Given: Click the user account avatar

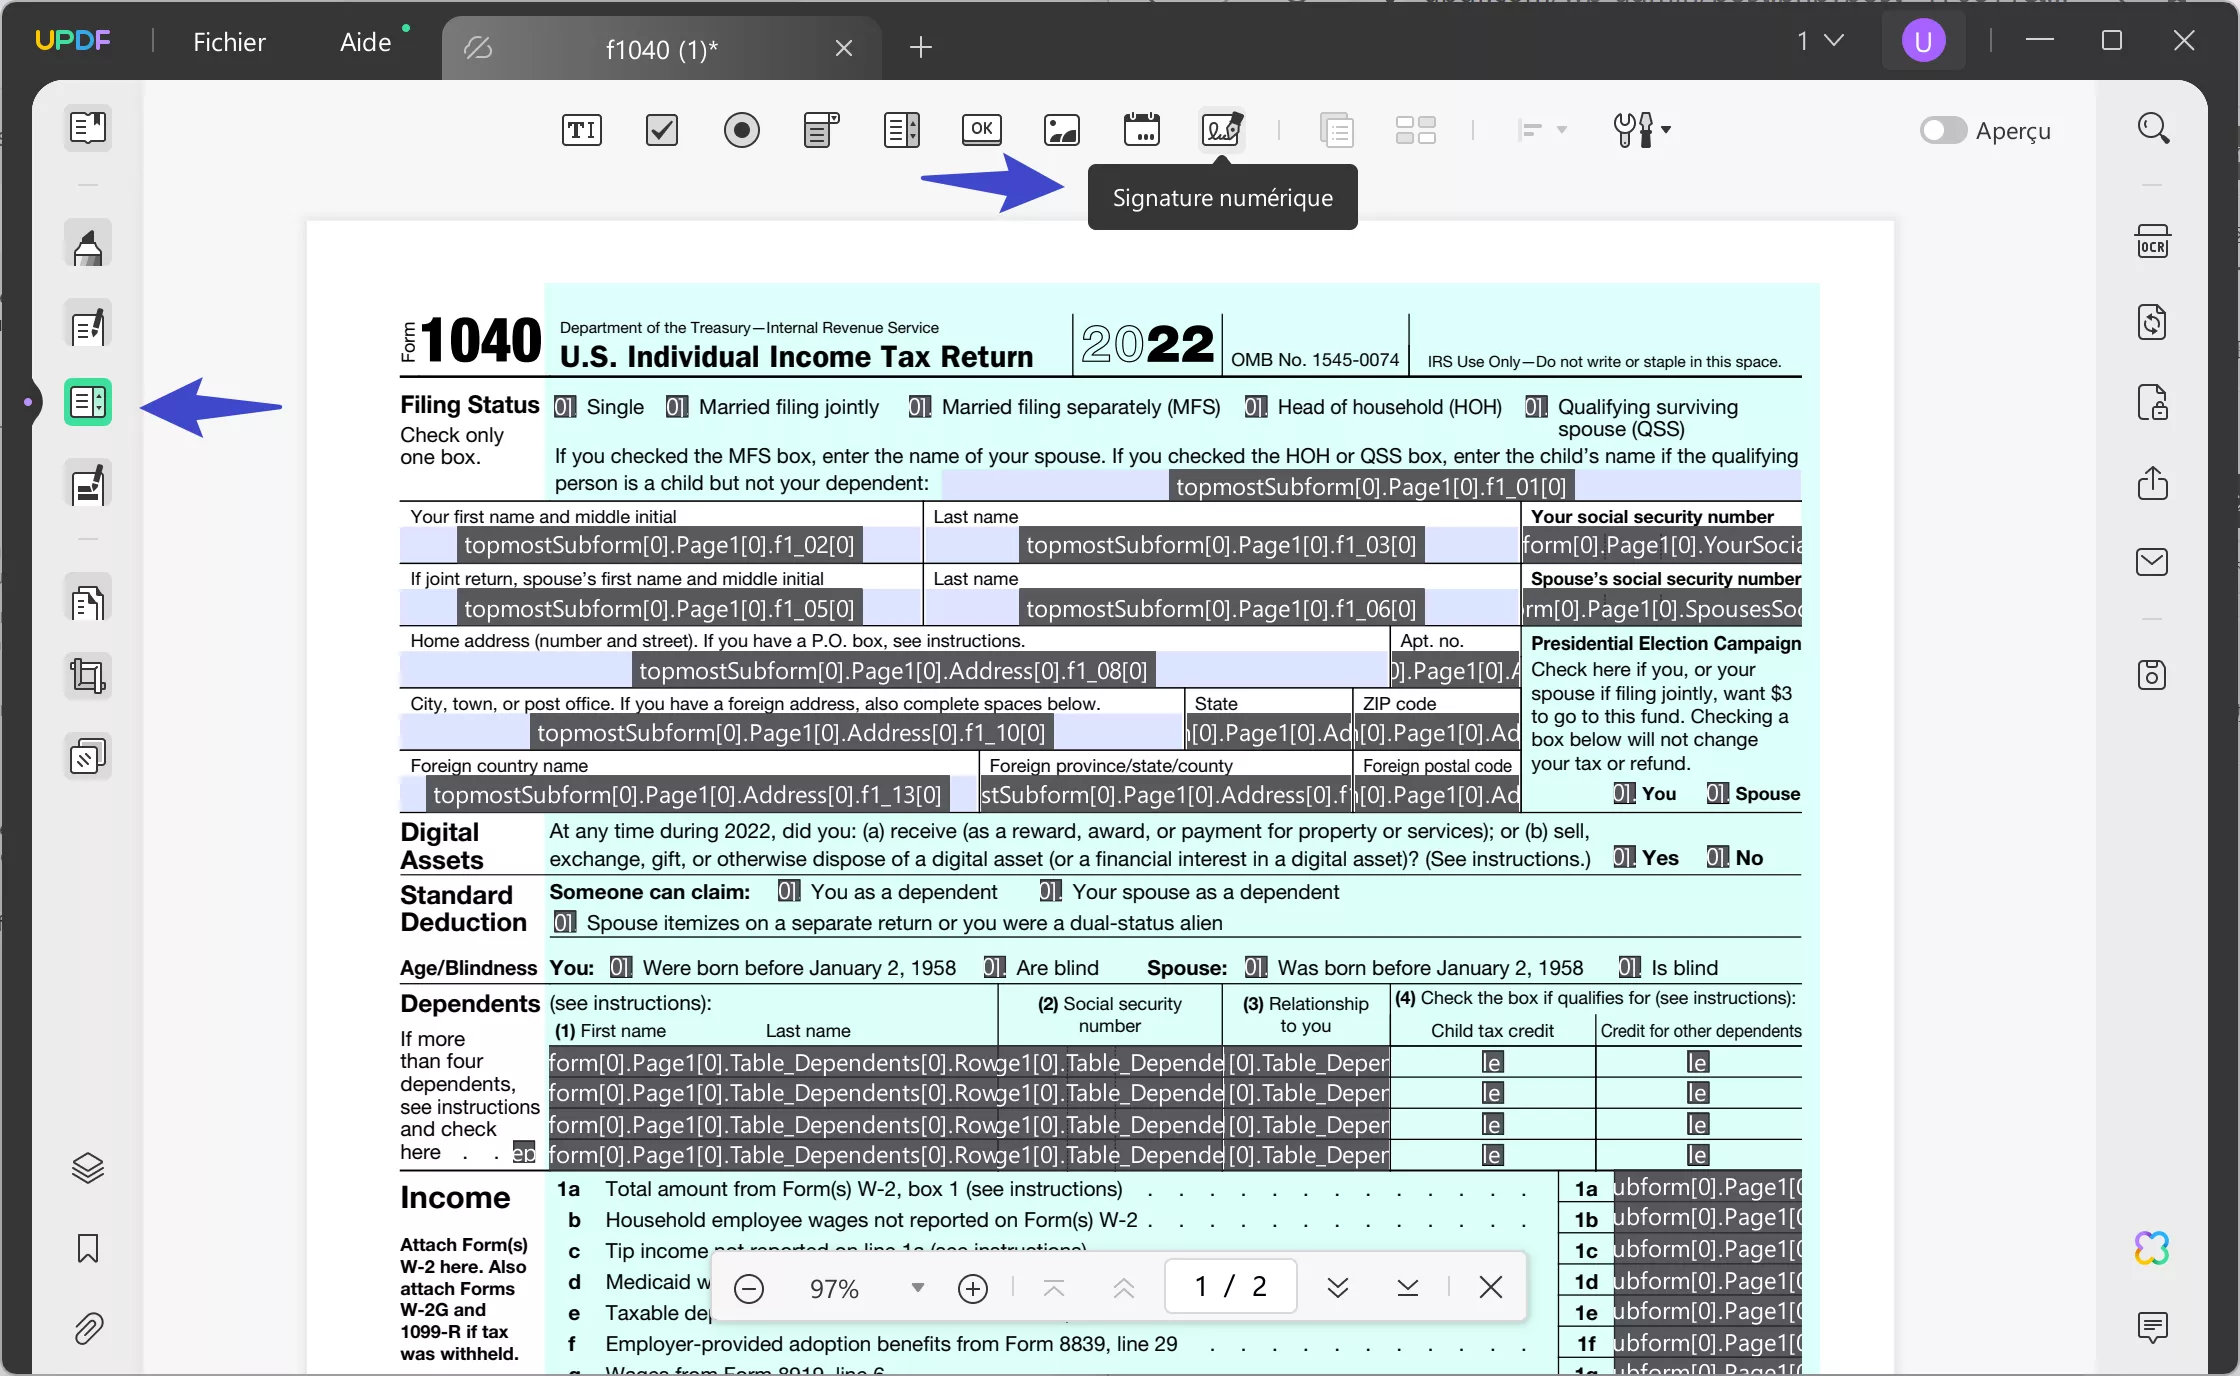Looking at the screenshot, I should coord(1923,40).
